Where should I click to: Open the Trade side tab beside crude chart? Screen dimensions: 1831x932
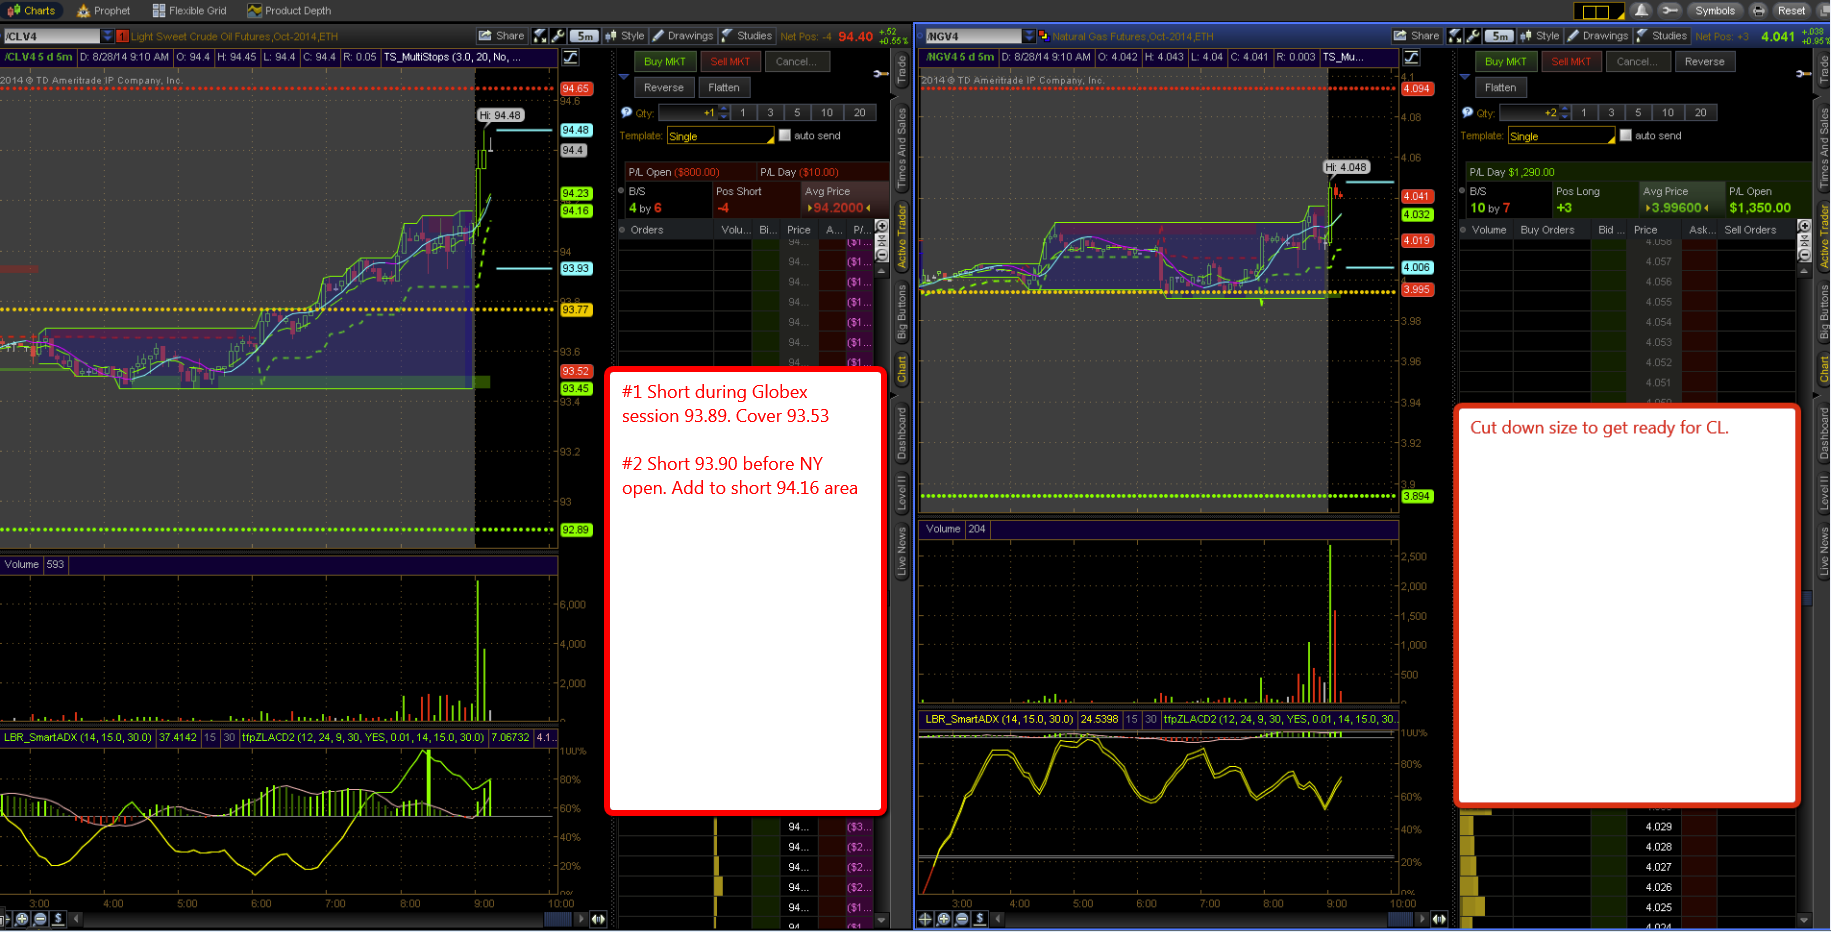click(x=901, y=70)
